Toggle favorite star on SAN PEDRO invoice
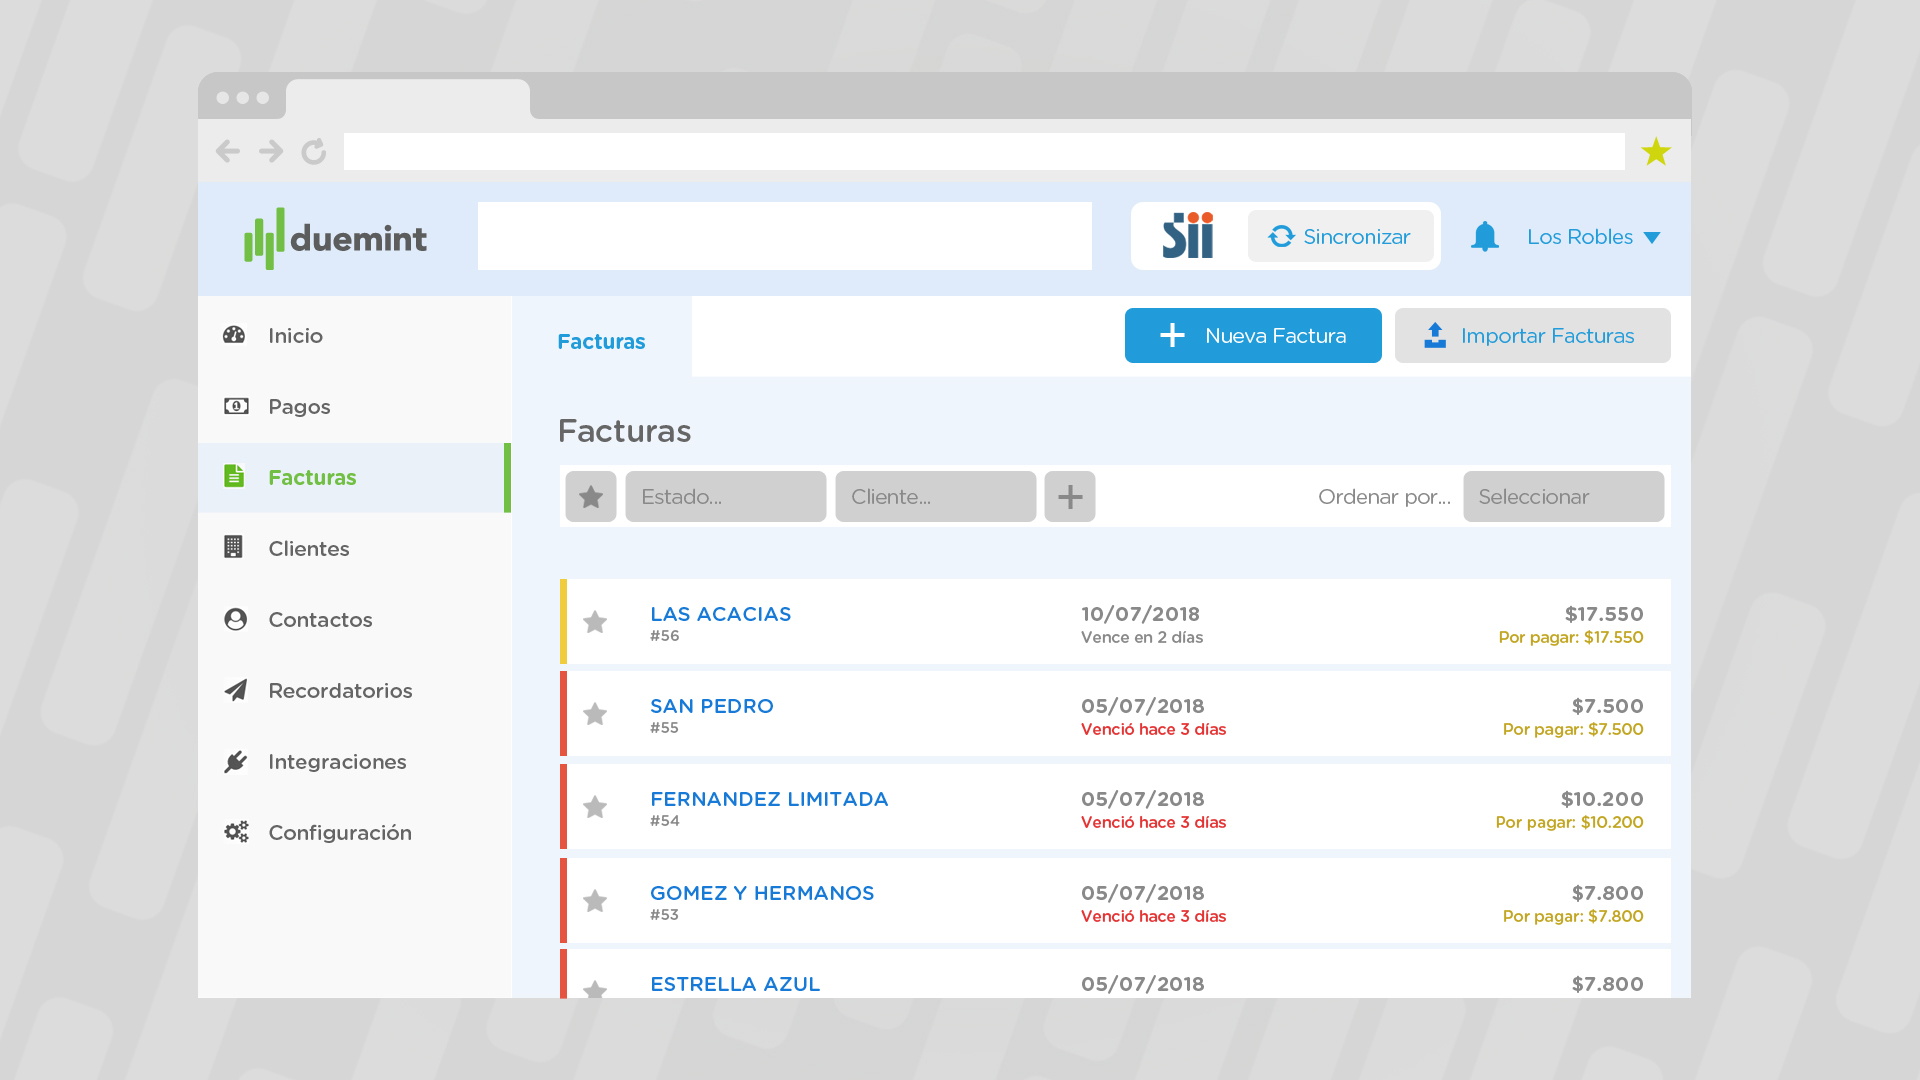Screen dimensions: 1920x1080 (x=595, y=714)
